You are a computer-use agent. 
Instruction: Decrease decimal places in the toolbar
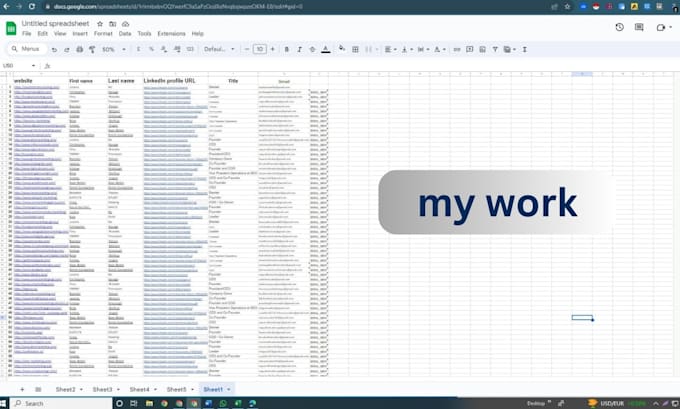click(x=164, y=49)
